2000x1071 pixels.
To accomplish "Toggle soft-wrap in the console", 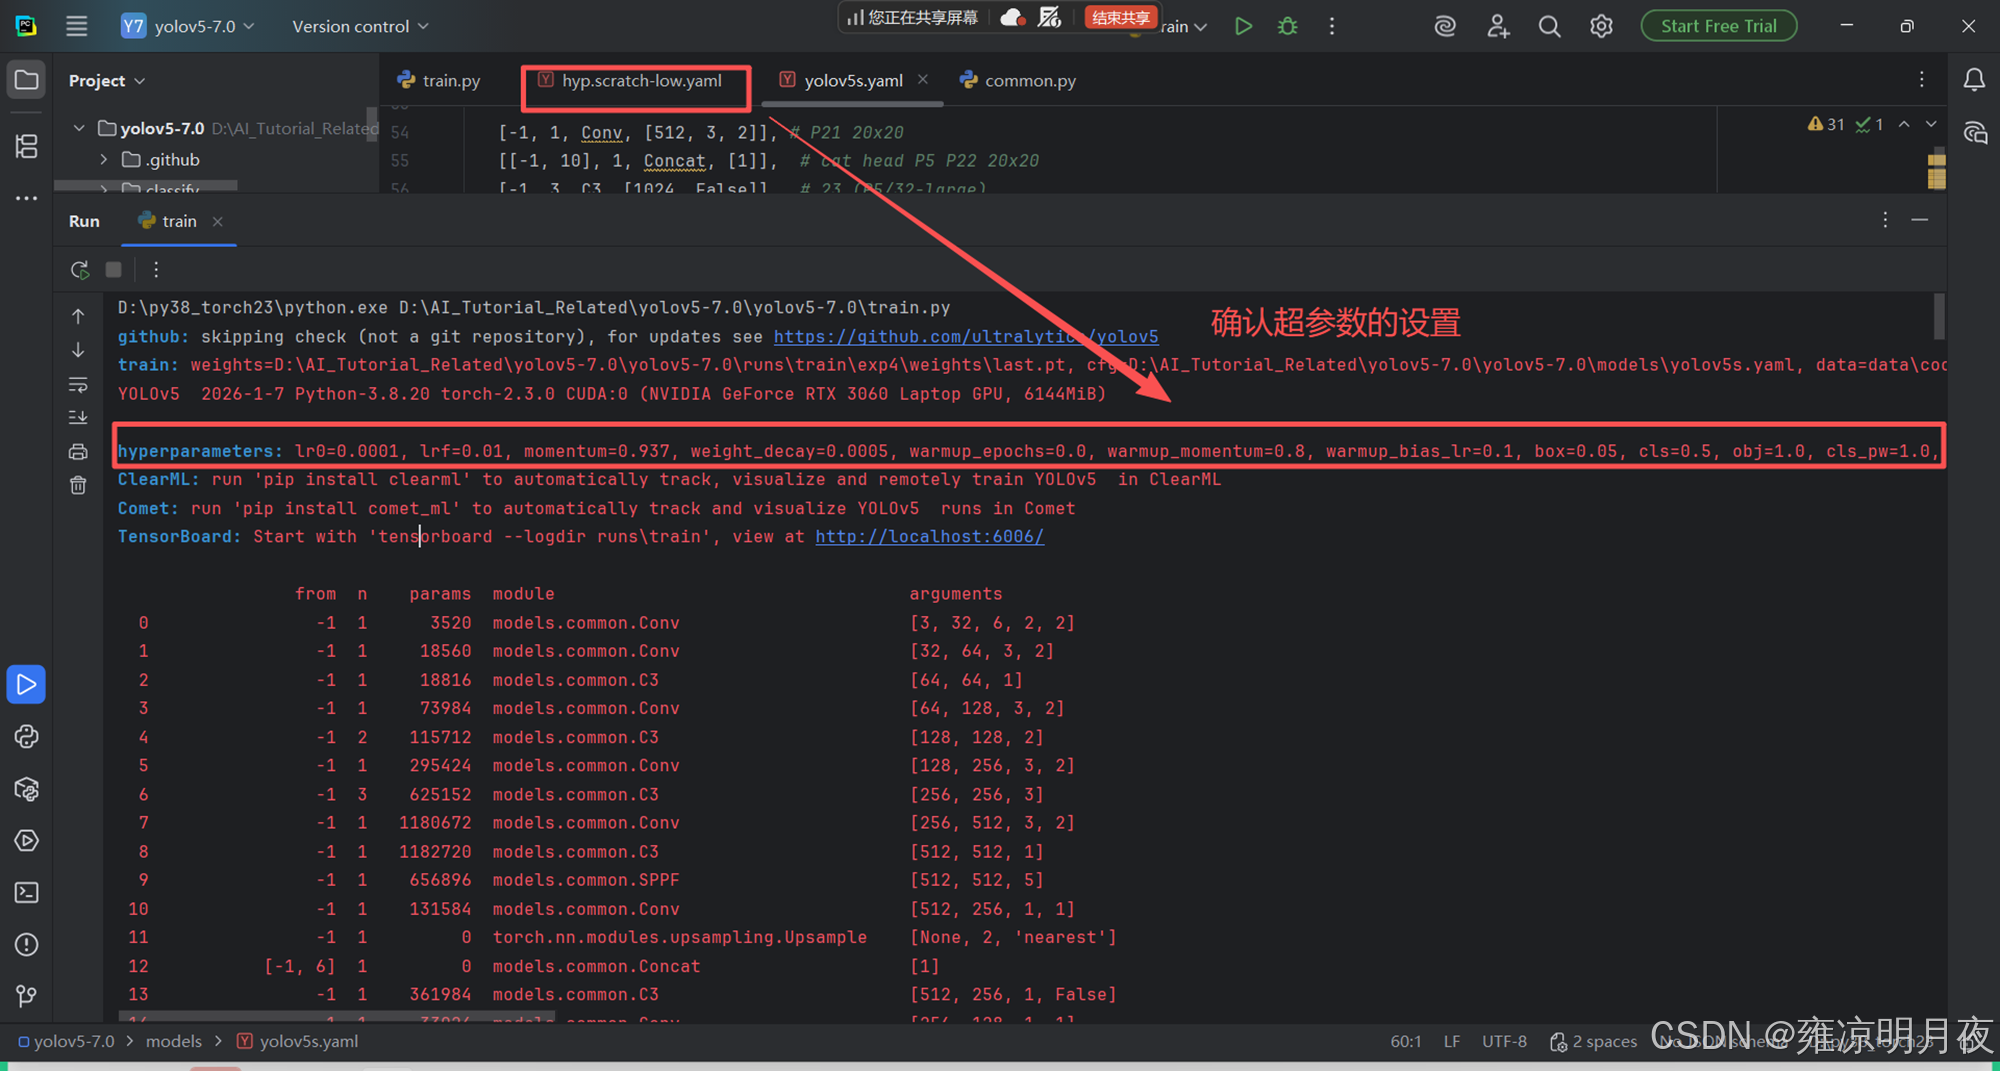I will [78, 384].
